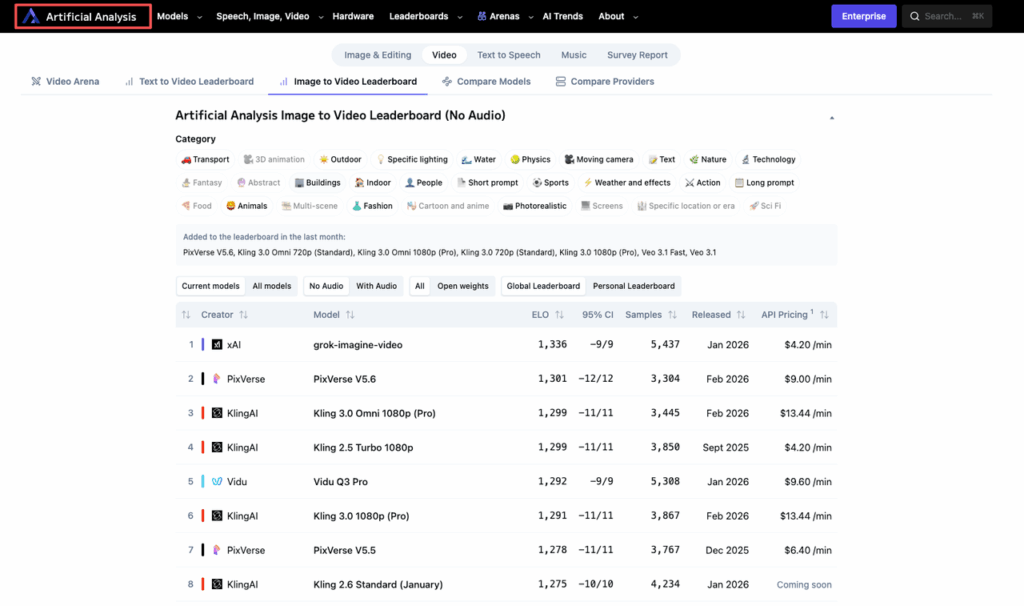1024x606 pixels.
Task: Sort table by ELO column arrows
Action: (560, 315)
